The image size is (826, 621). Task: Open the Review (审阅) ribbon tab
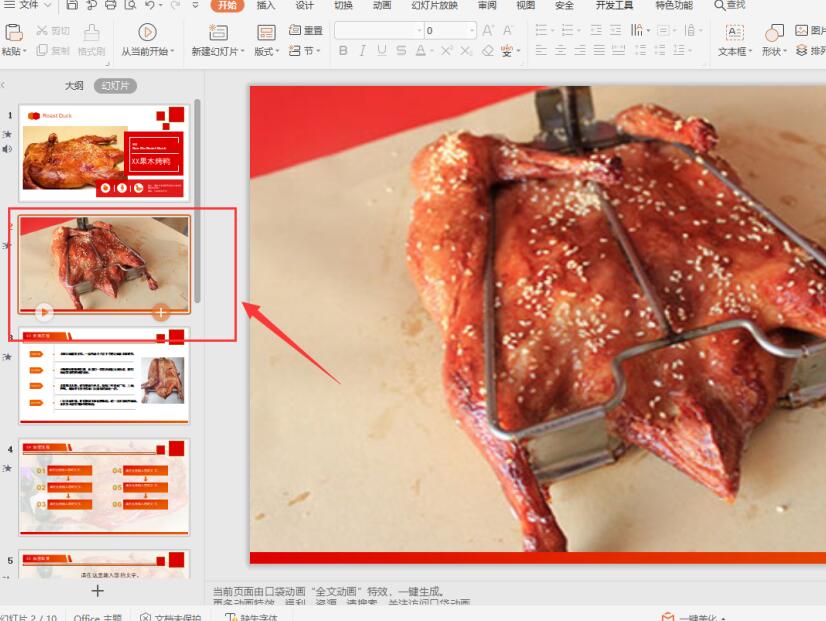point(487,5)
